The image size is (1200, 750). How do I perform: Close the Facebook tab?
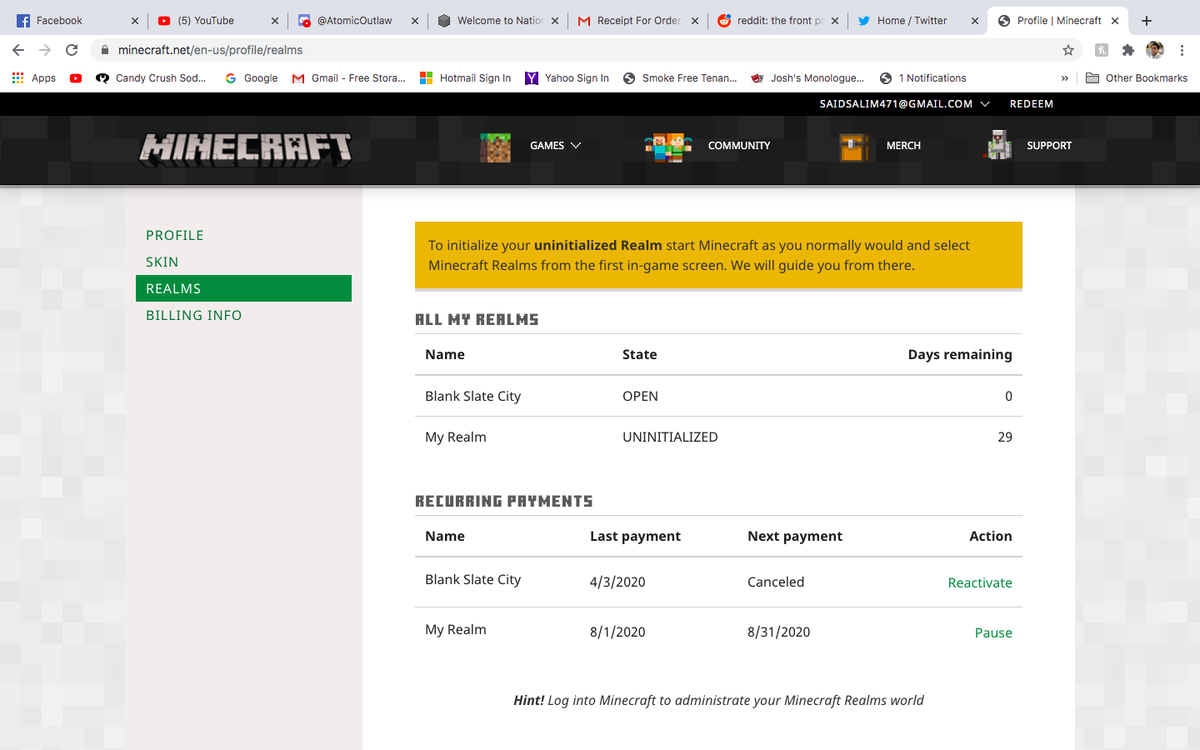134,20
